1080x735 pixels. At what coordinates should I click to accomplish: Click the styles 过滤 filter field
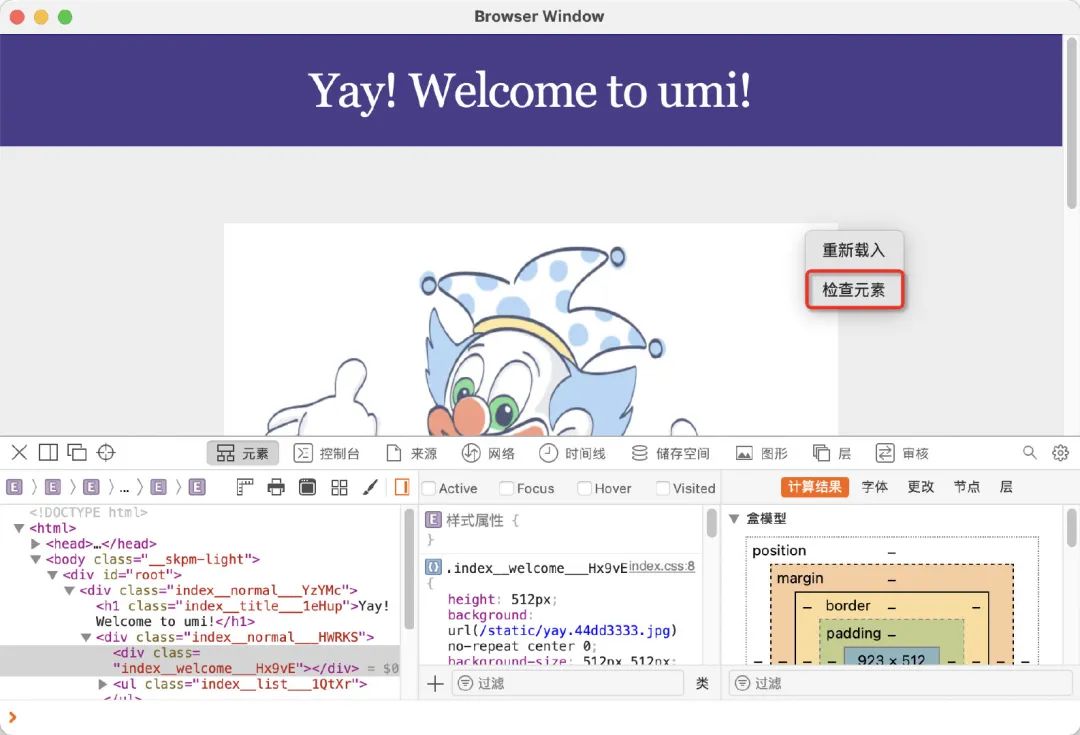click(x=568, y=683)
